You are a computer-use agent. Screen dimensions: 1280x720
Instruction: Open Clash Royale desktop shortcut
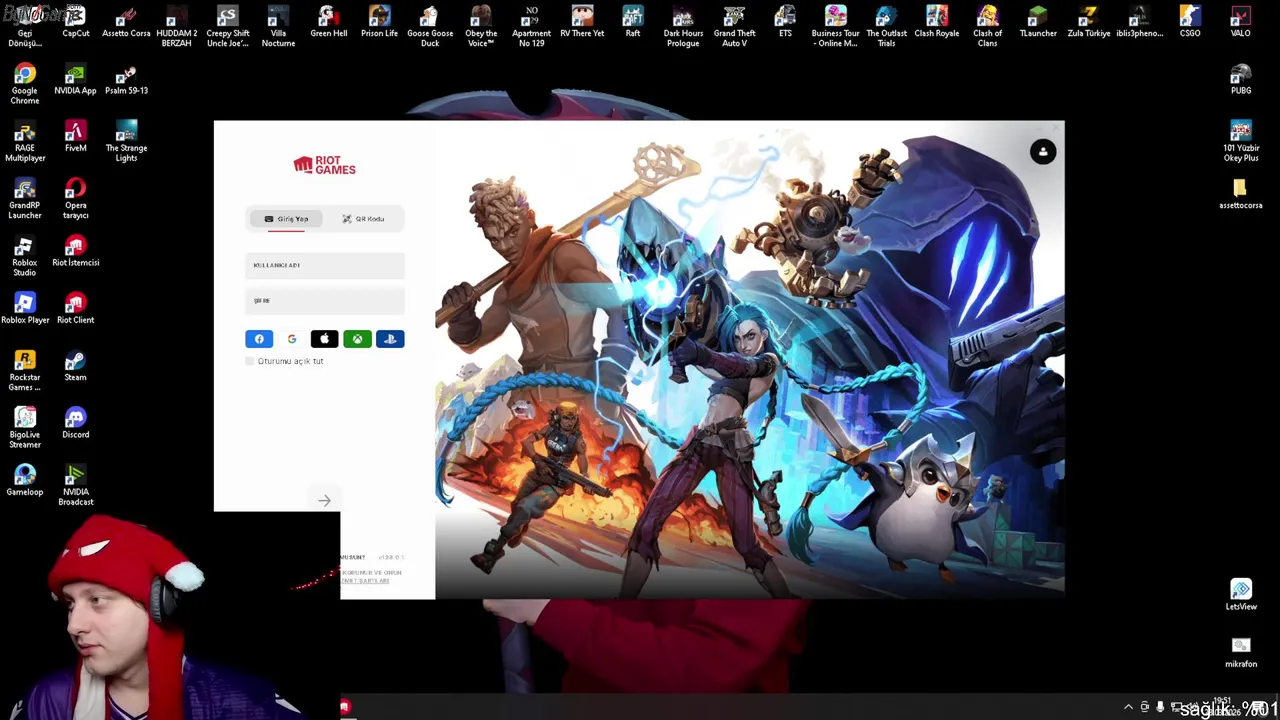point(937,22)
